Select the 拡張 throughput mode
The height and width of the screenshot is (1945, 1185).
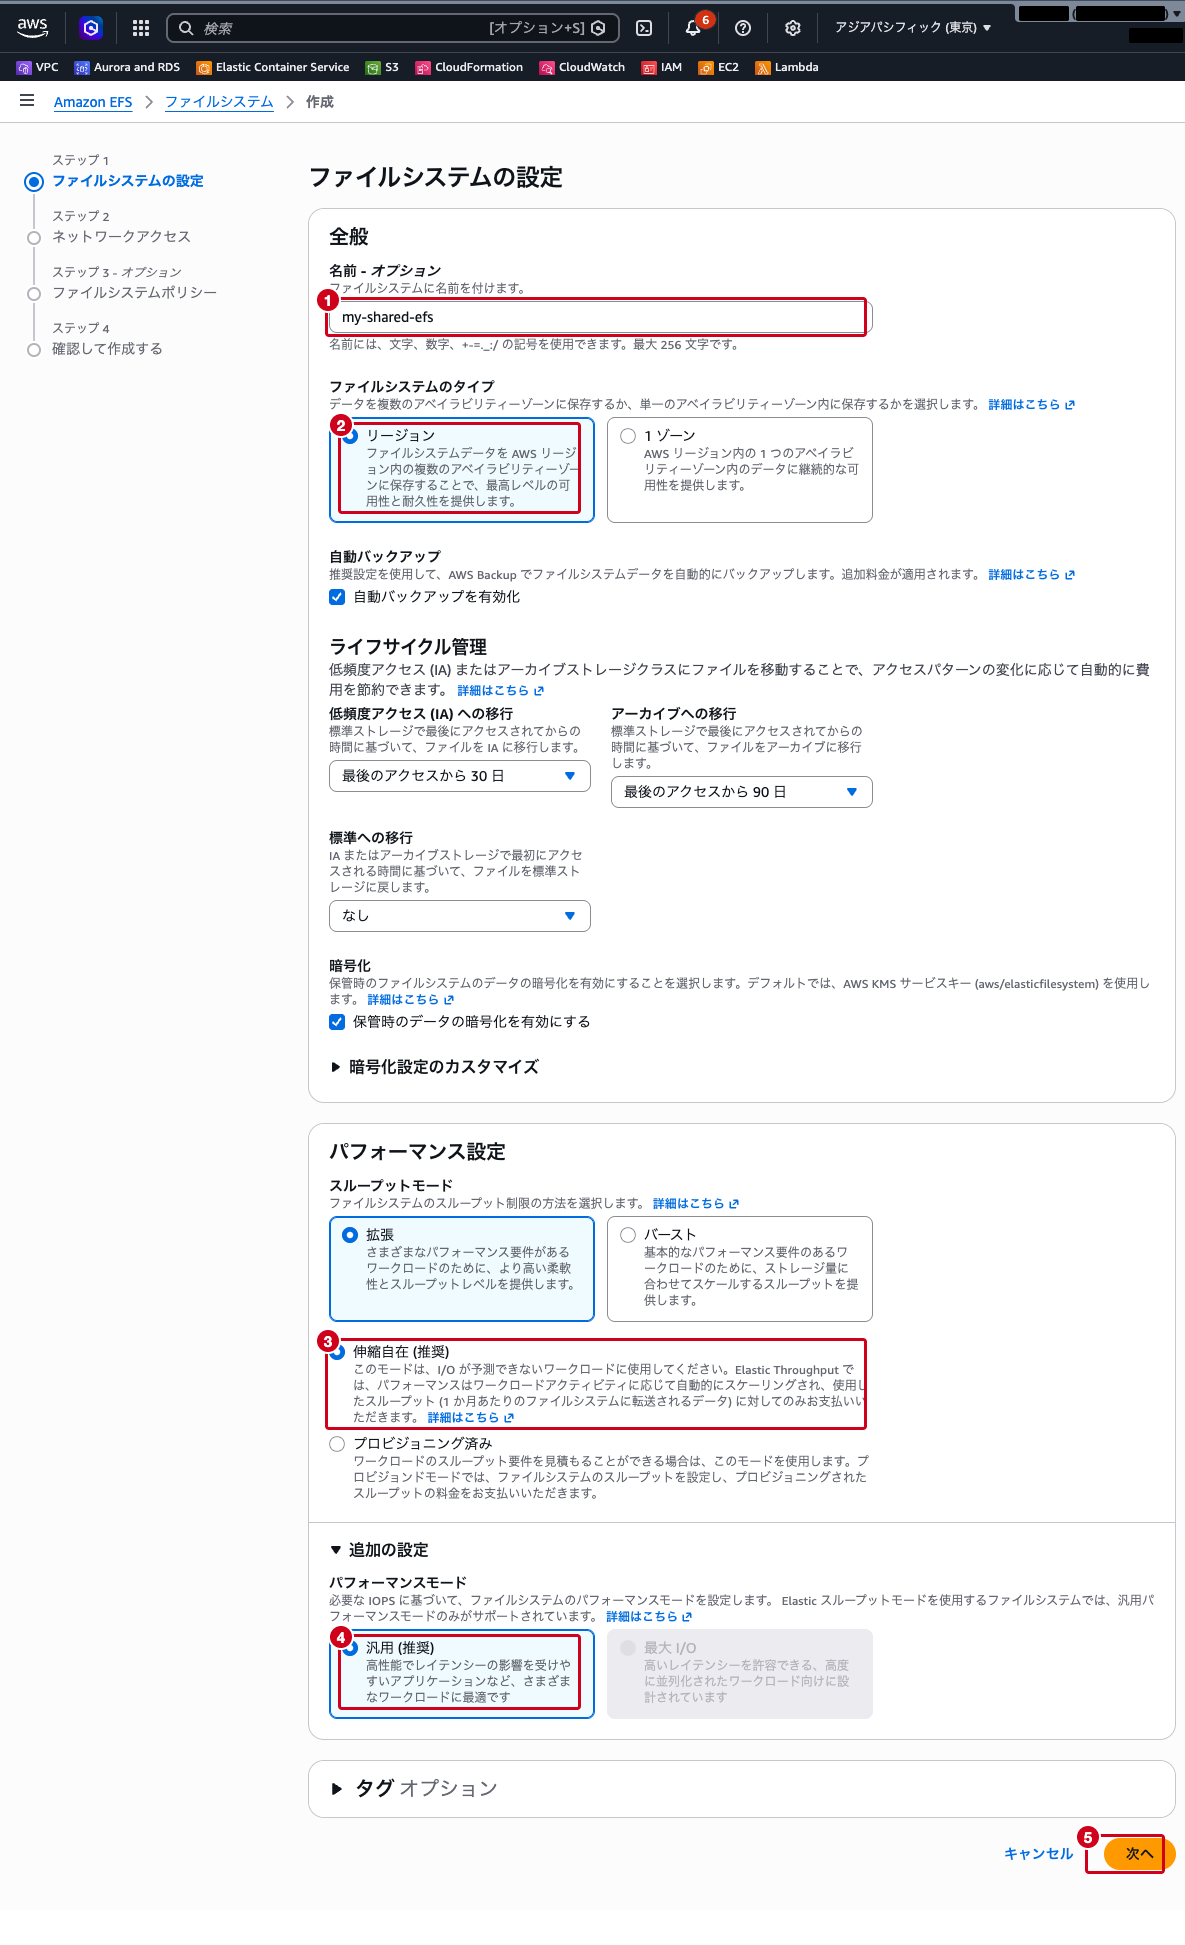pyautogui.click(x=462, y=1268)
